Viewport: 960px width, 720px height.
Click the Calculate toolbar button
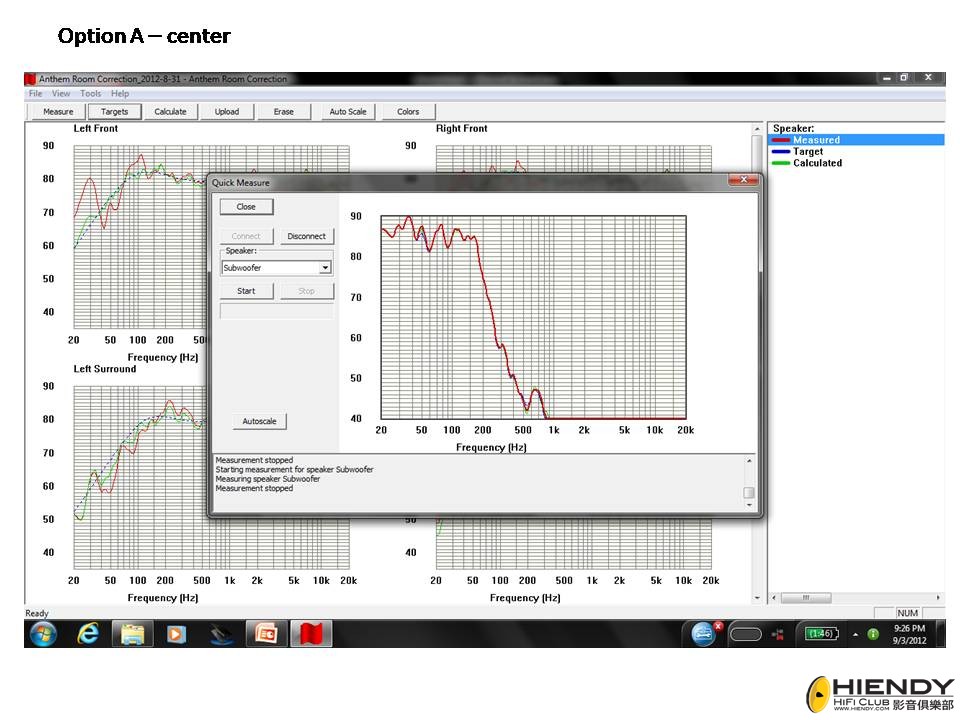170,111
